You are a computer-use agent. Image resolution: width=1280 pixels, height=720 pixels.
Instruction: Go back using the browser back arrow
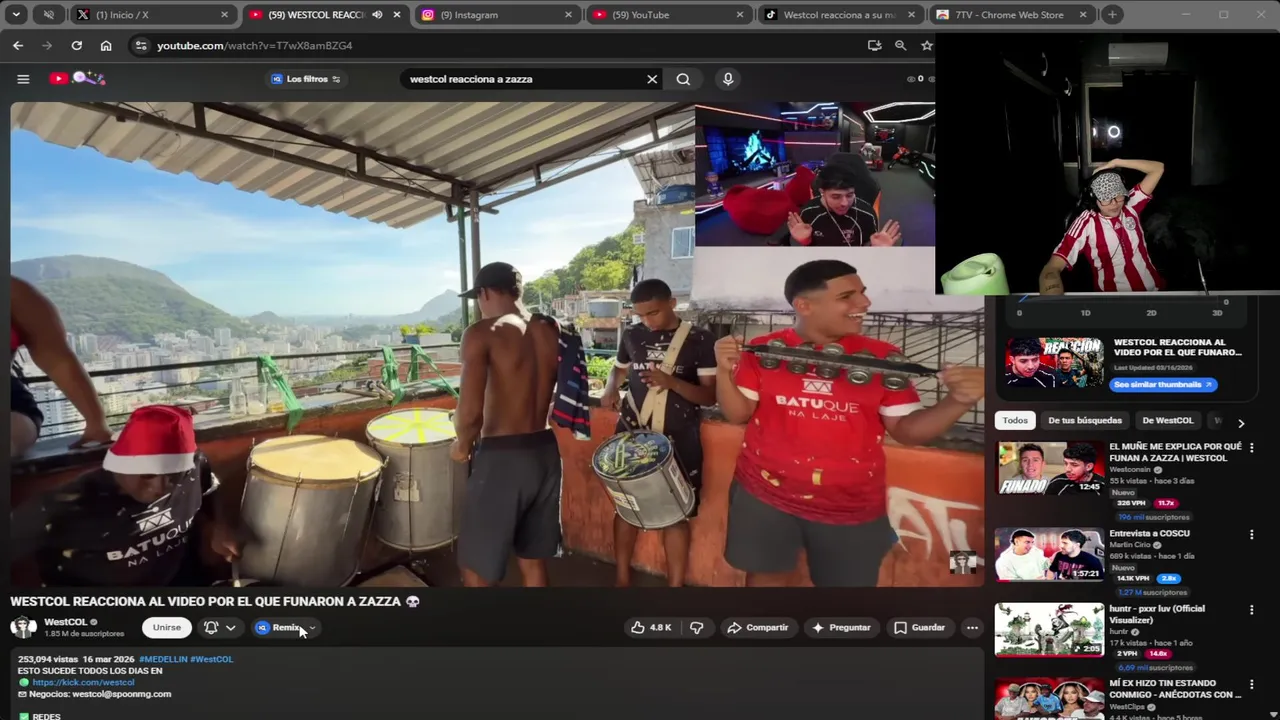(x=18, y=45)
